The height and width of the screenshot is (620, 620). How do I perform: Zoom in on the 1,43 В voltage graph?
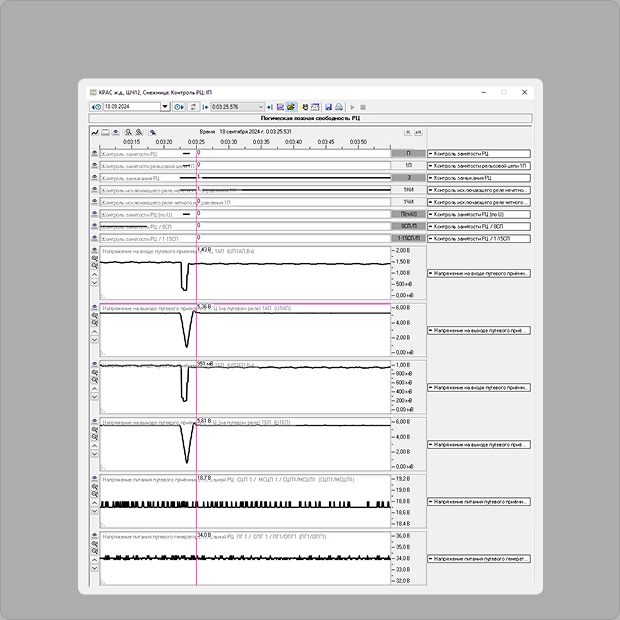pos(95,258)
